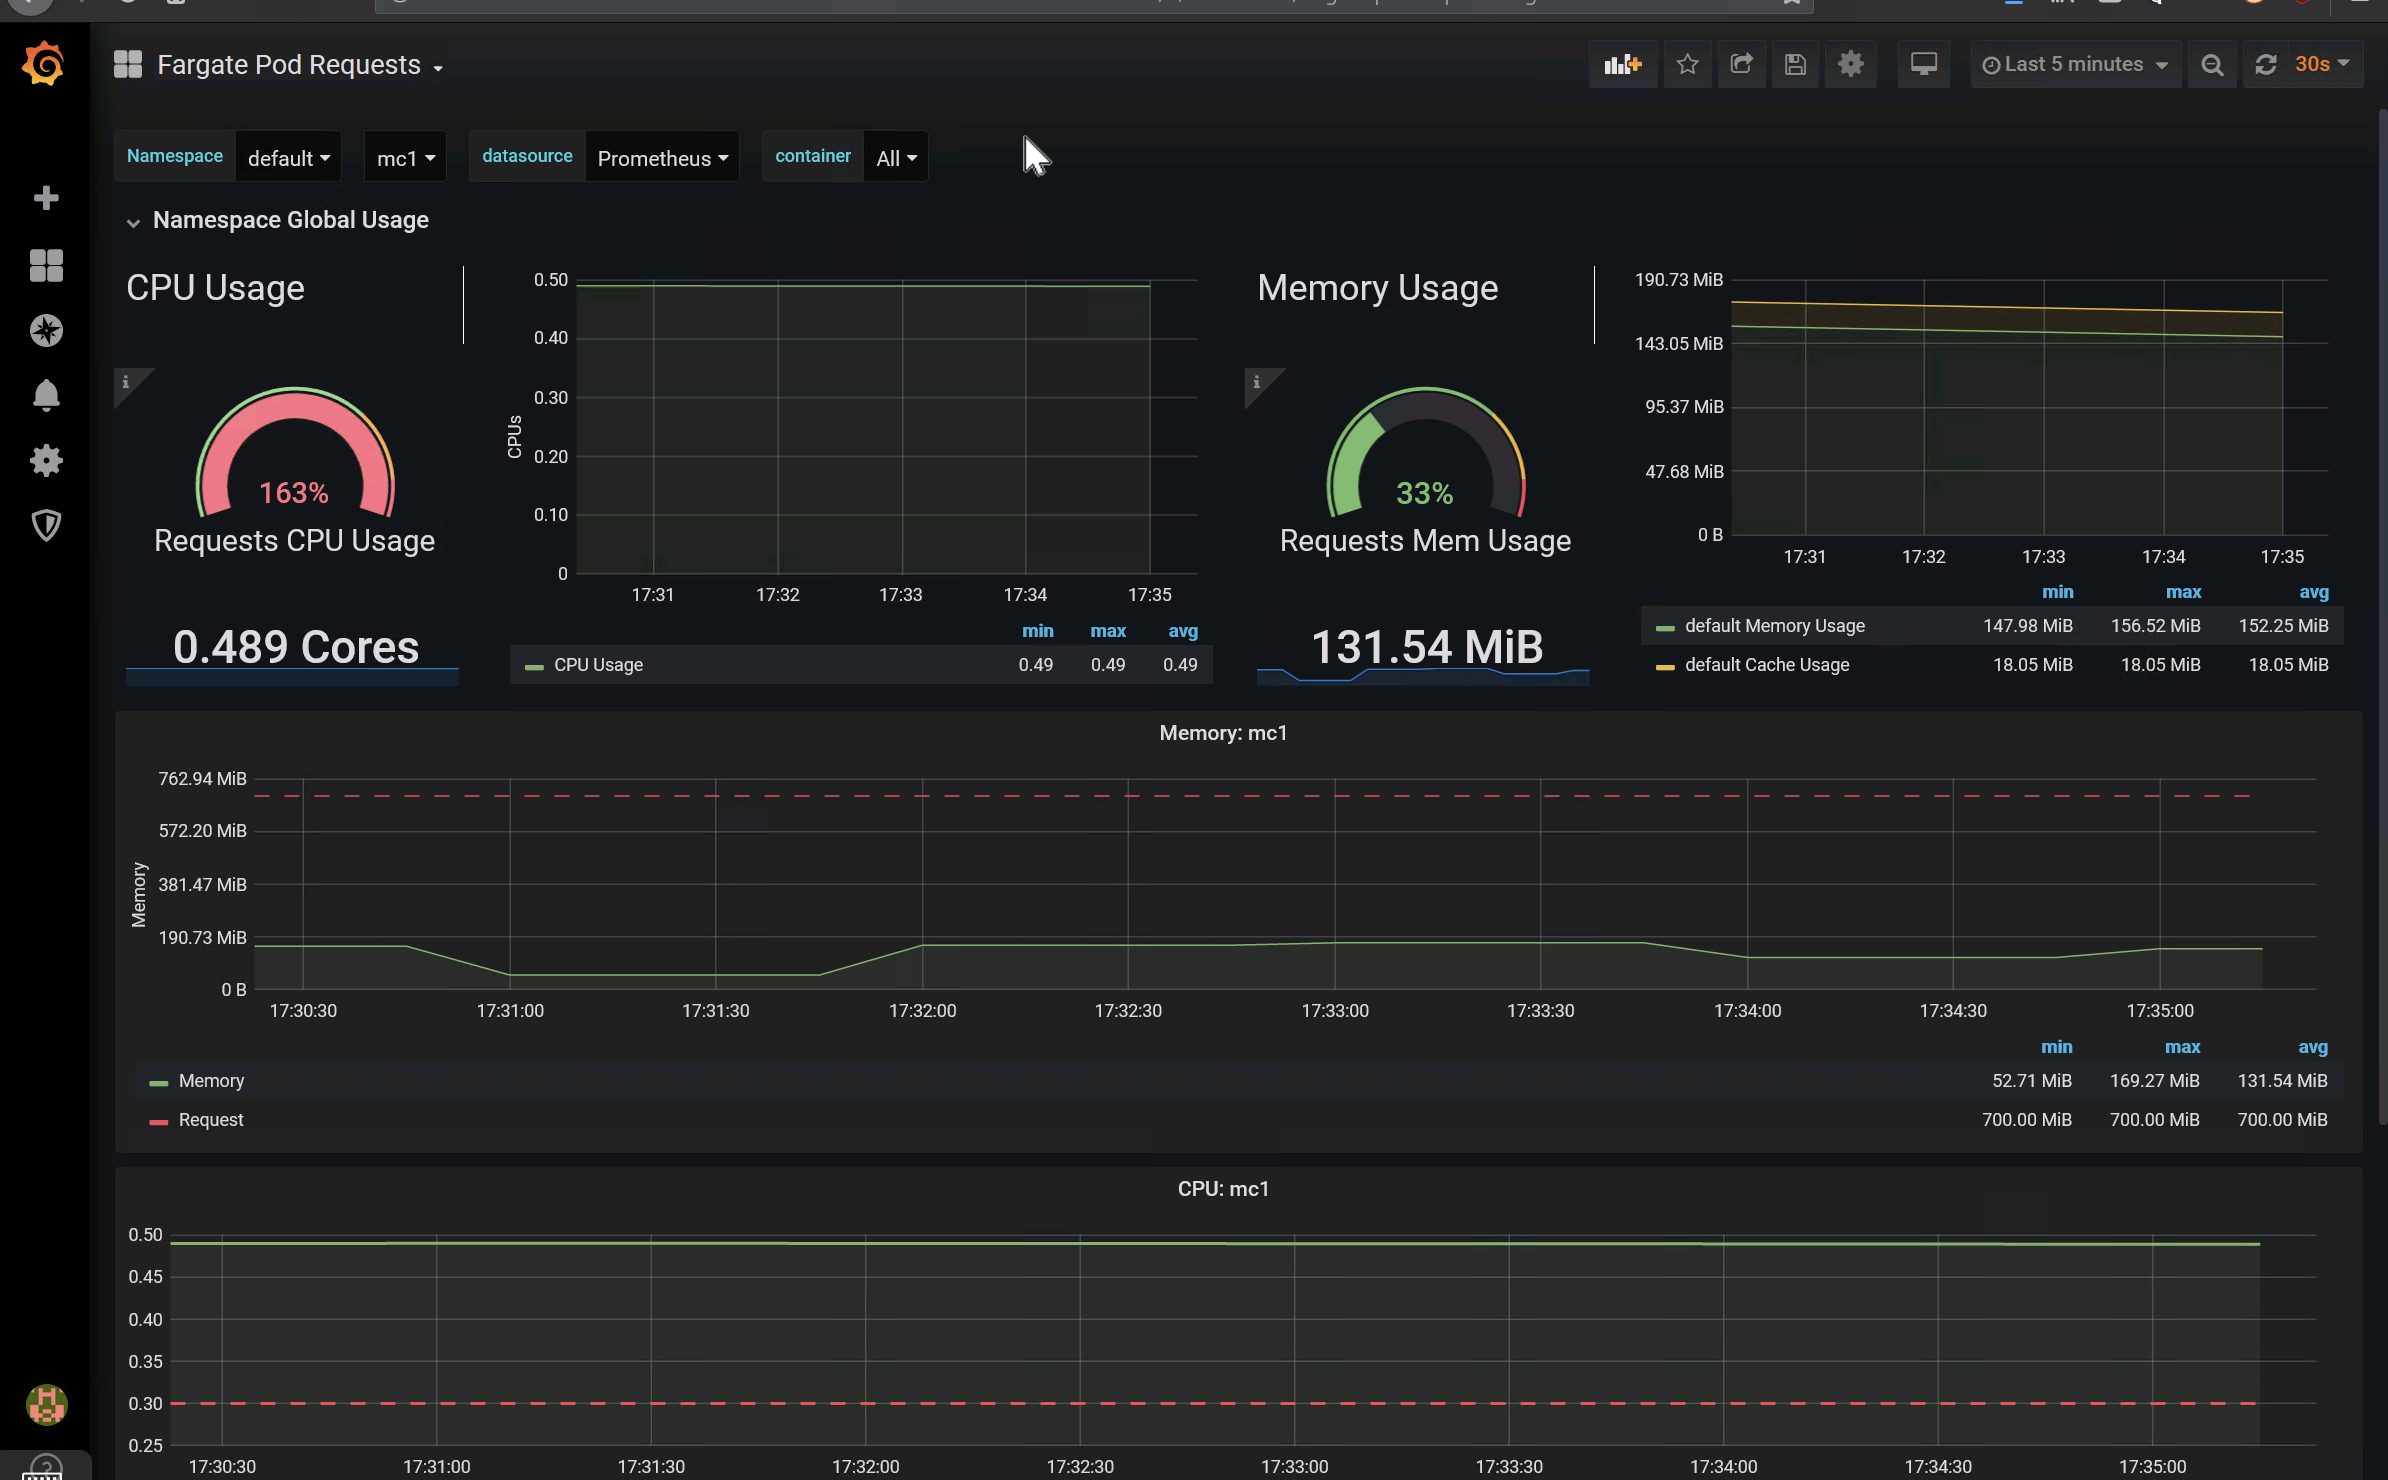Toggle the CPU Usage legend series

[x=598, y=665]
